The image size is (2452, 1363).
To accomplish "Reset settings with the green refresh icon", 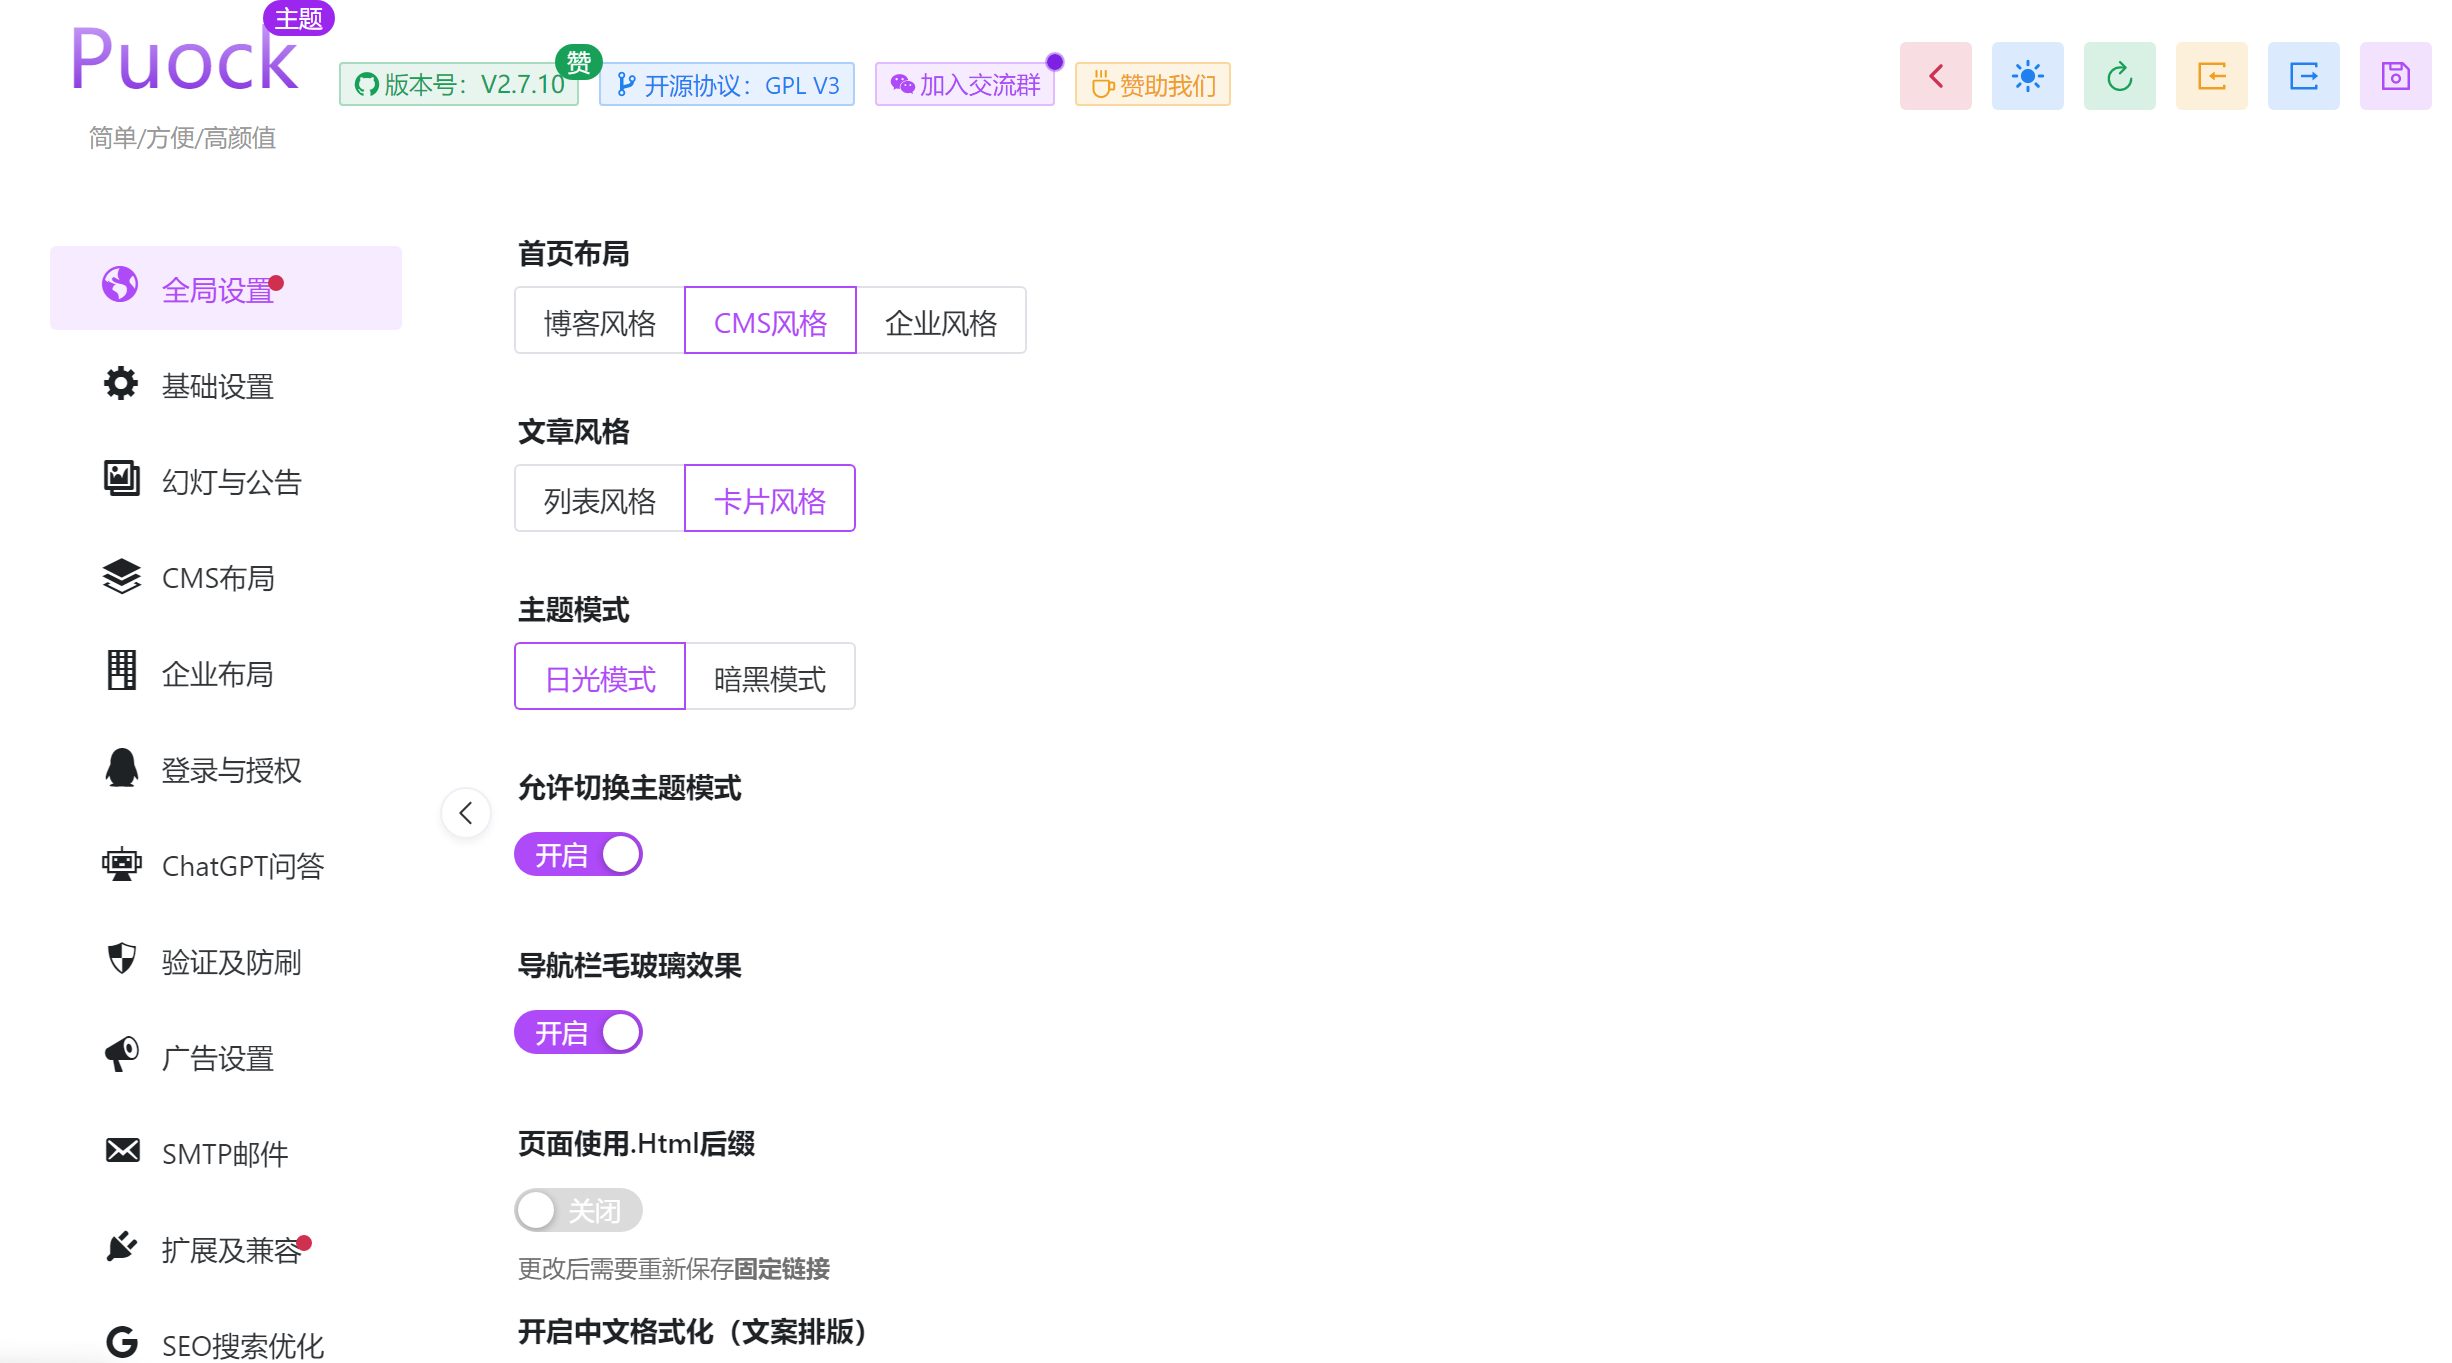I will coord(2120,76).
